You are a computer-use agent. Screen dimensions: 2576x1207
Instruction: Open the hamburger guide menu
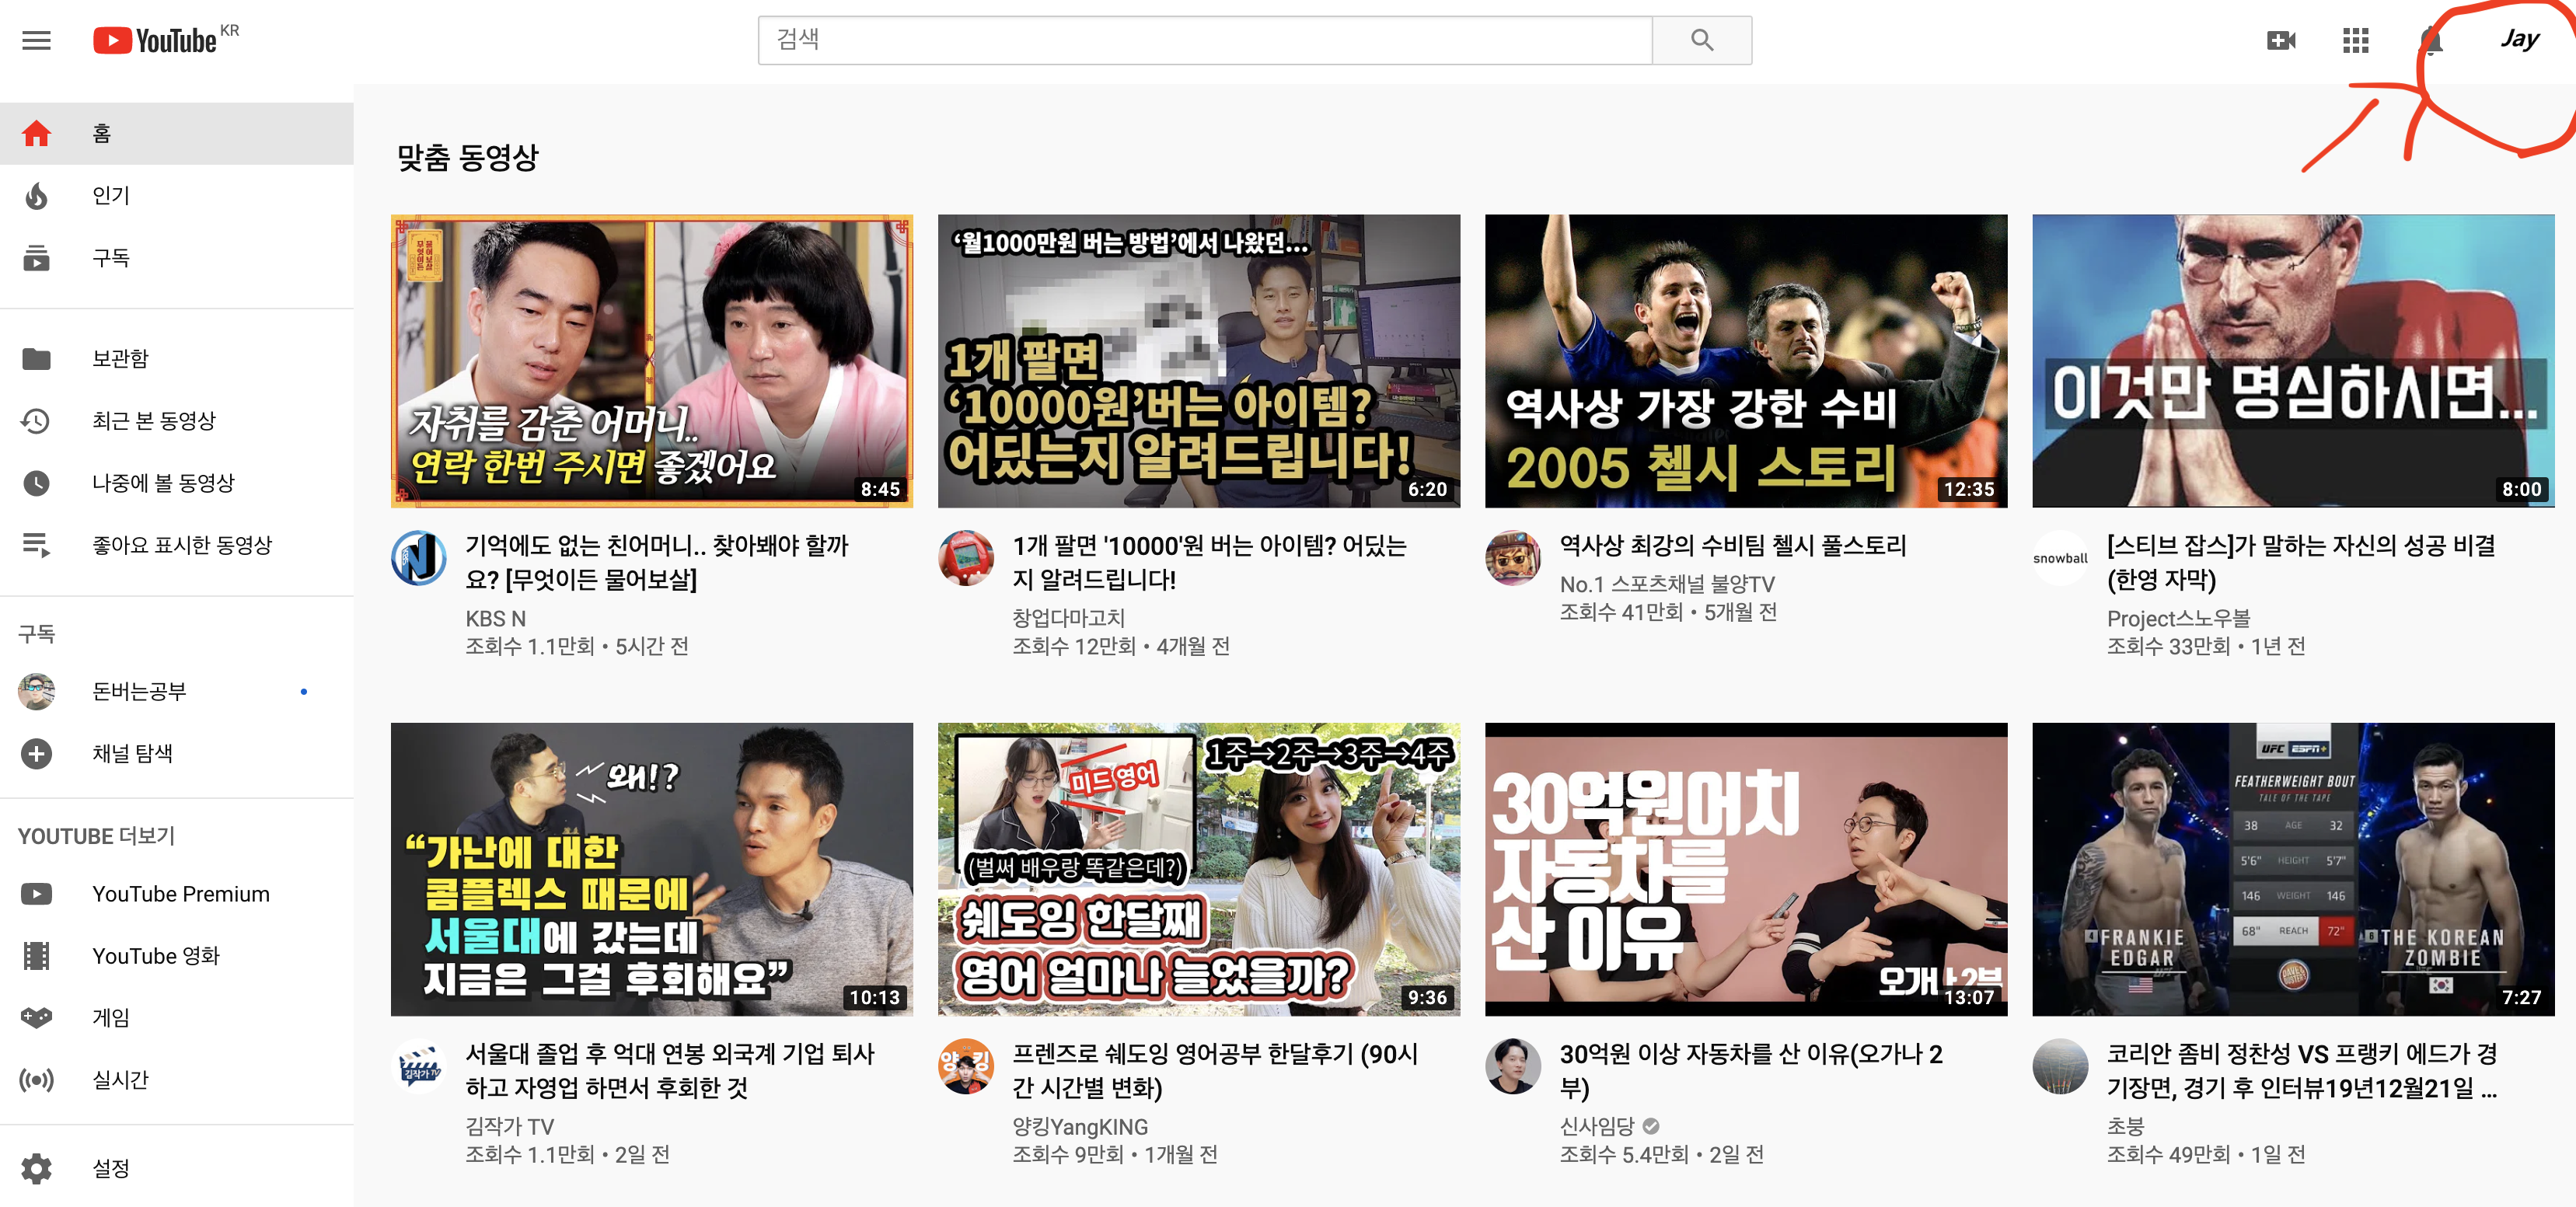pyautogui.click(x=36, y=40)
